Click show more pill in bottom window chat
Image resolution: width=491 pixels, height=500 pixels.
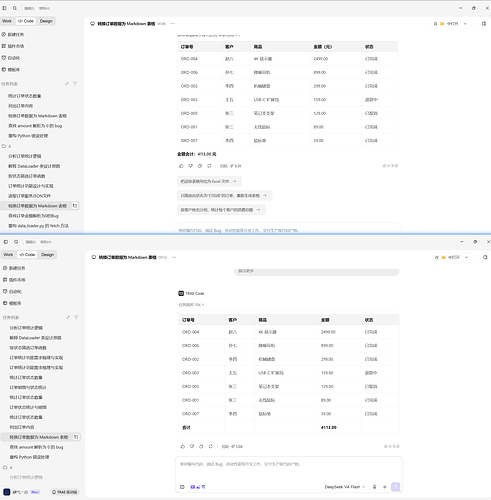316,271
